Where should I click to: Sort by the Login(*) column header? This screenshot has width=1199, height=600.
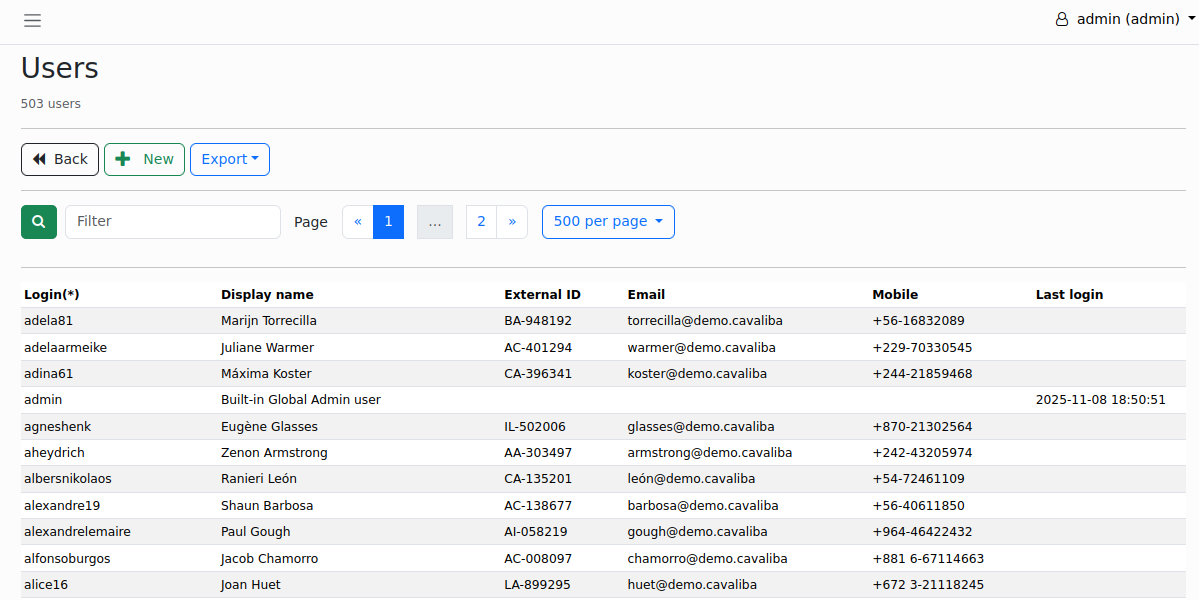click(x=52, y=294)
